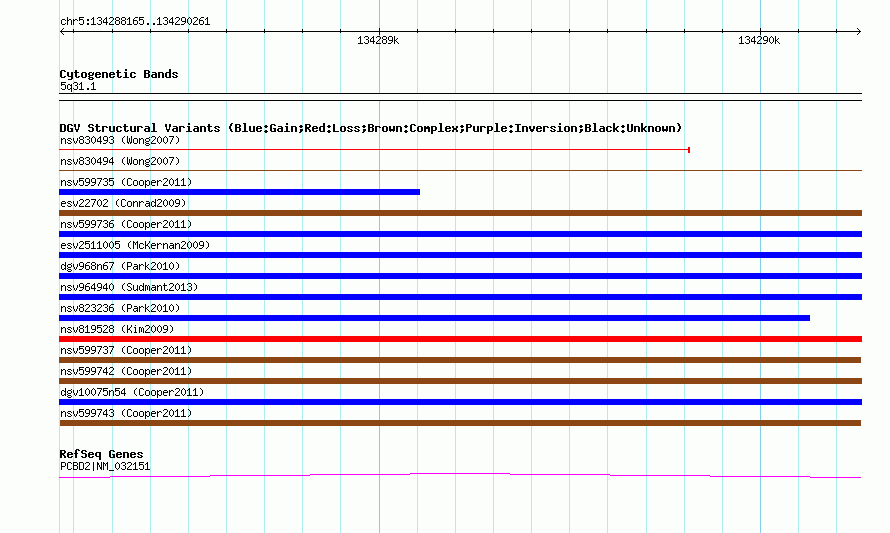
Task: Click dgv968n67 (Park2010) label
Action: coord(120,266)
